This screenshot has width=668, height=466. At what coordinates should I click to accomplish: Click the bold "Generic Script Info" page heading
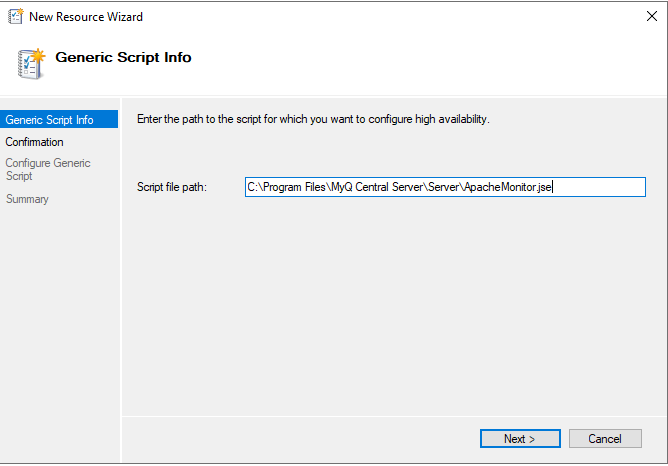(x=123, y=57)
